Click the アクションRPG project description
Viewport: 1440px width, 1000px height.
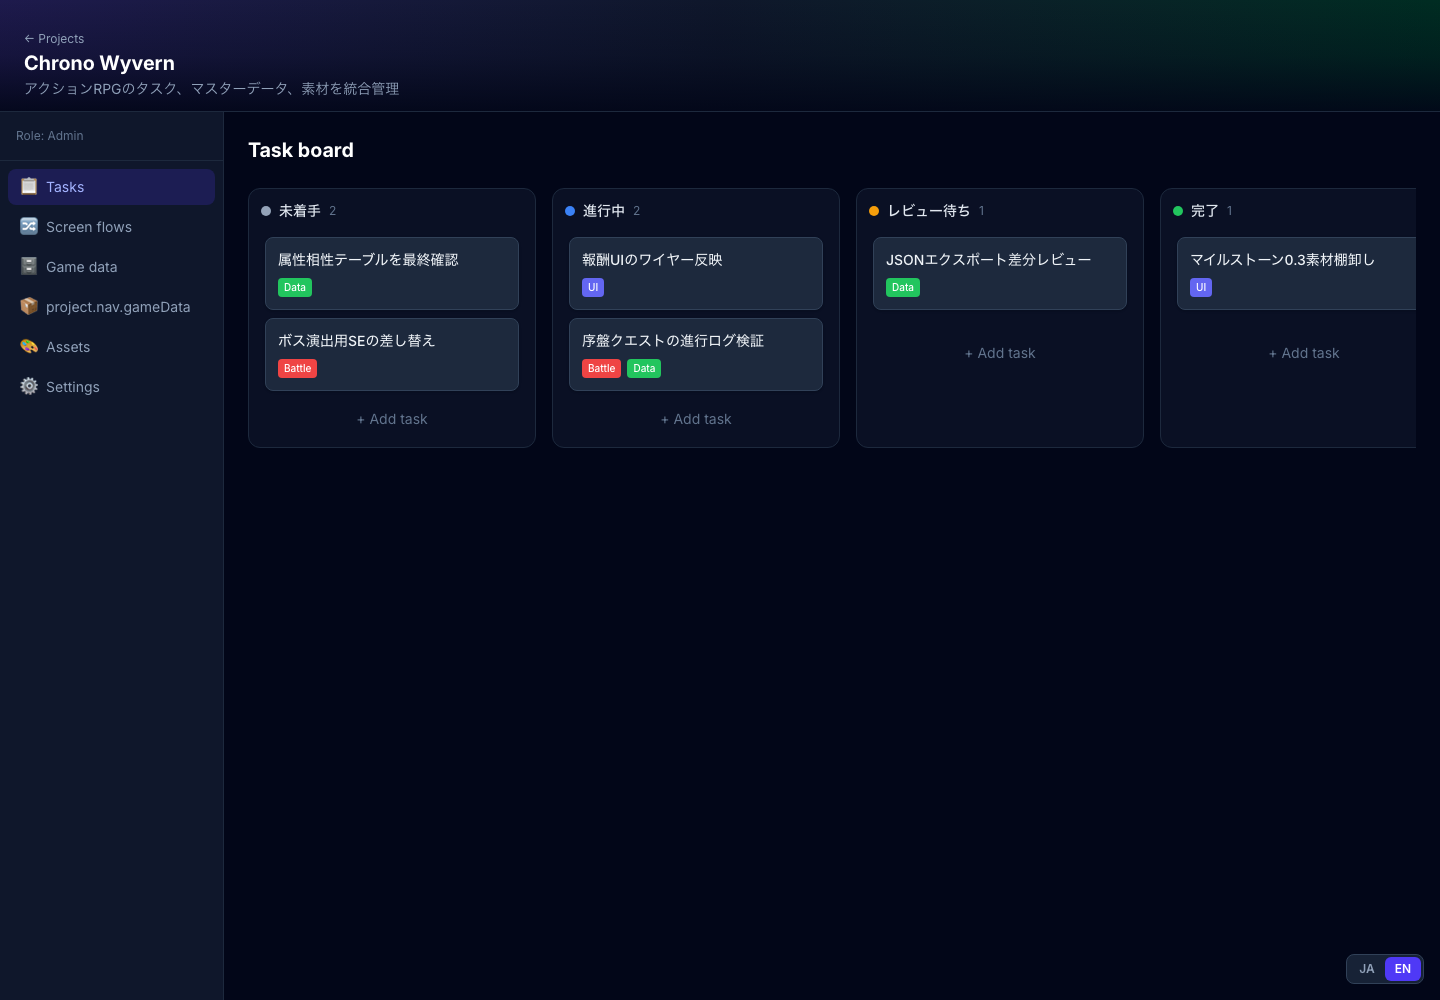tap(212, 89)
